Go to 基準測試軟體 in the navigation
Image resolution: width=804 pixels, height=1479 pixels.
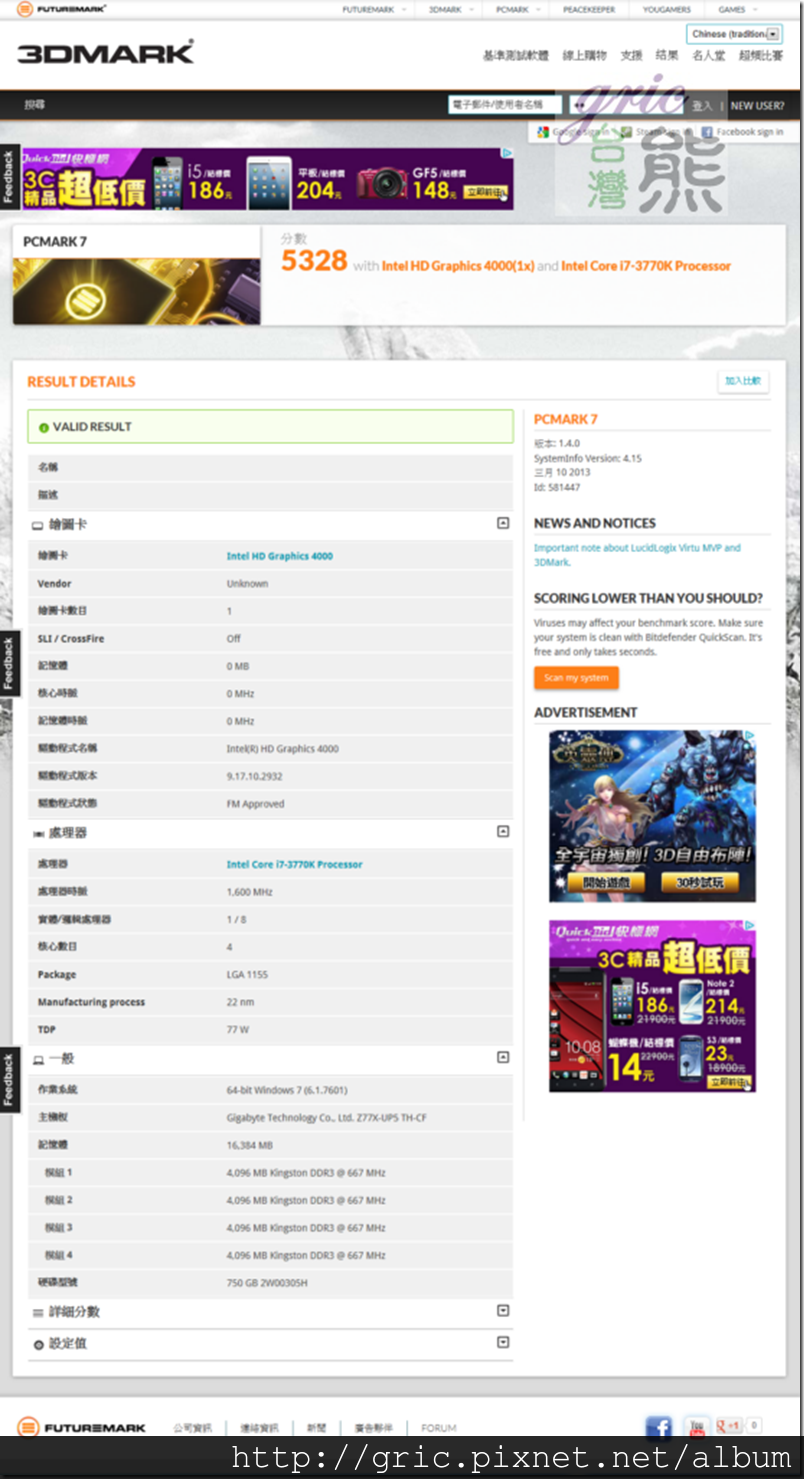point(516,56)
